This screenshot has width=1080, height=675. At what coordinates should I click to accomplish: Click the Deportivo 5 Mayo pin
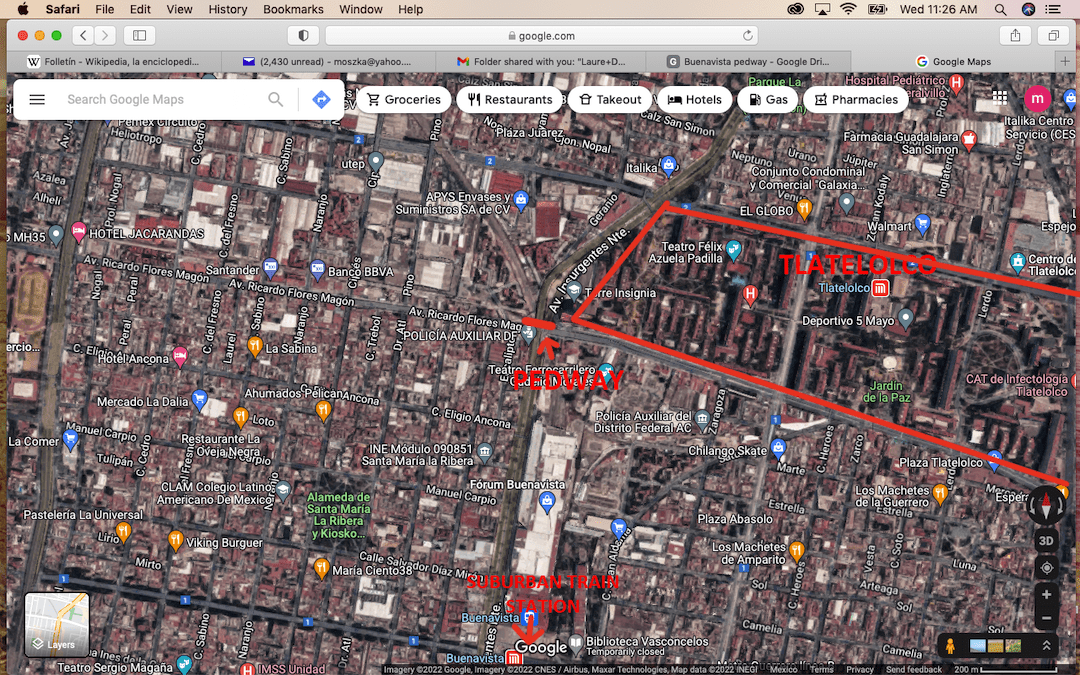[906, 318]
